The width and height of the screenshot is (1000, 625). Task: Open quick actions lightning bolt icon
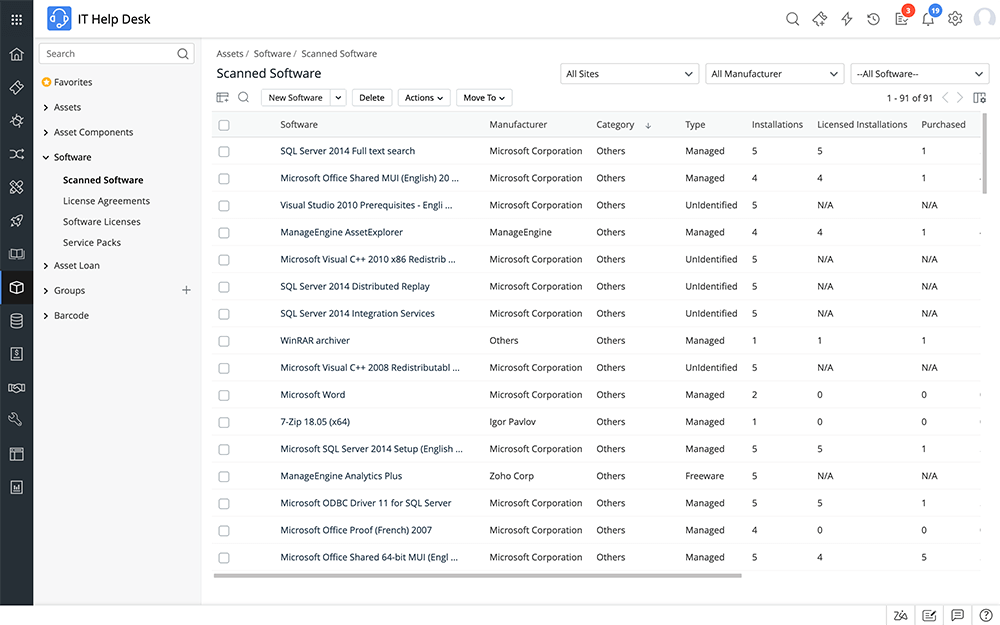point(847,18)
